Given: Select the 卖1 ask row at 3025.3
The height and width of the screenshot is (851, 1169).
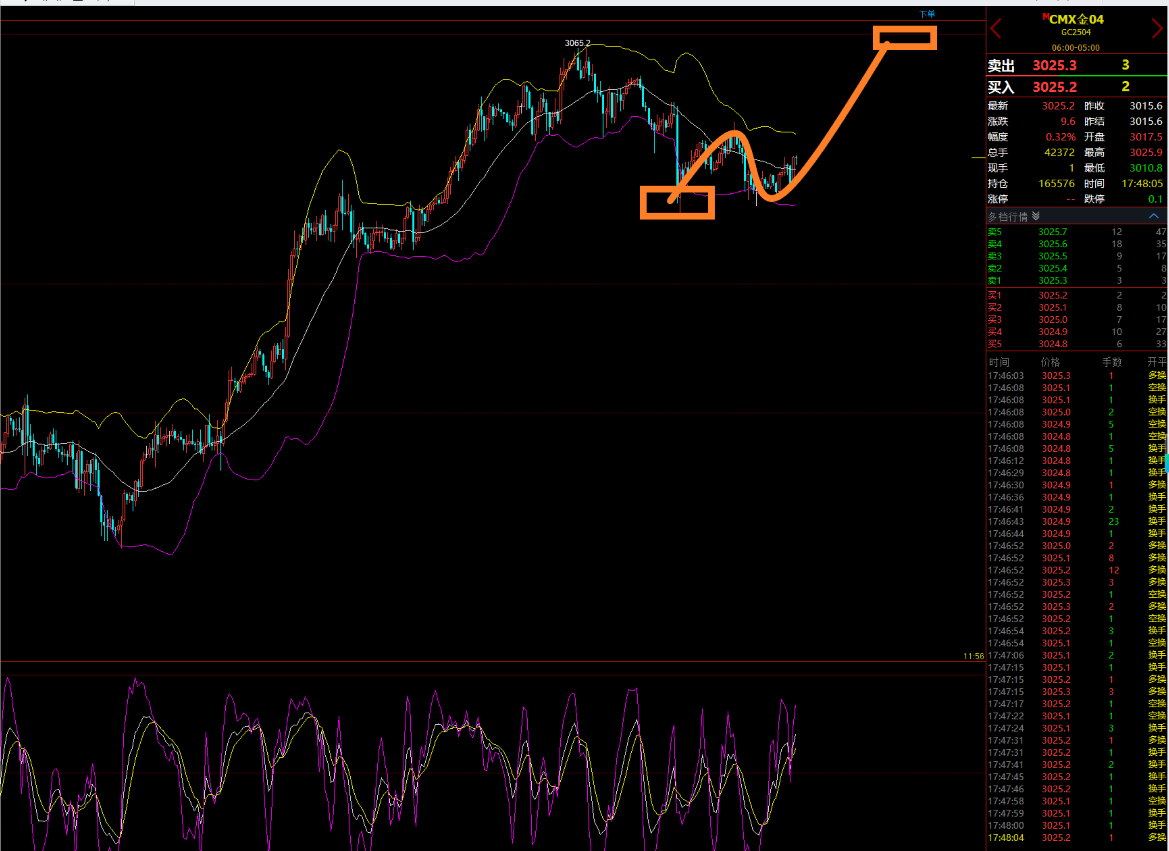Looking at the screenshot, I should 1077,280.
